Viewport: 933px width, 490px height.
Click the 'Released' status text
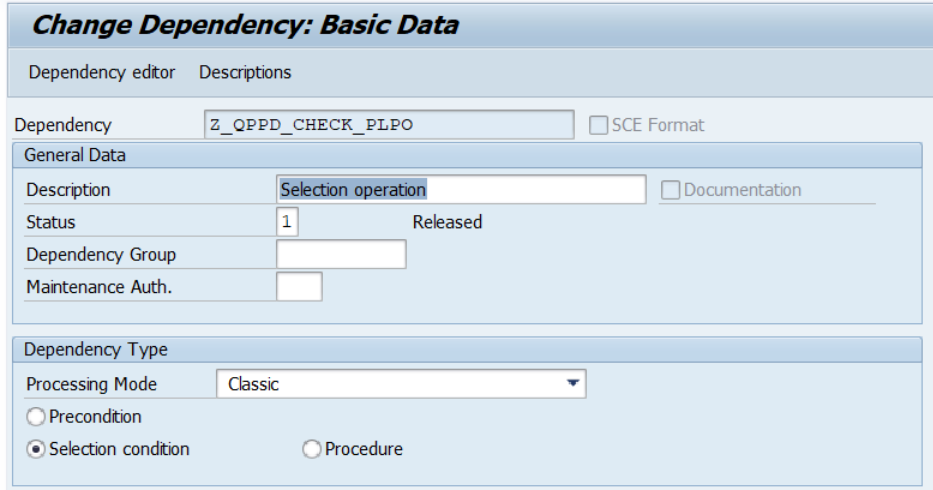(447, 221)
